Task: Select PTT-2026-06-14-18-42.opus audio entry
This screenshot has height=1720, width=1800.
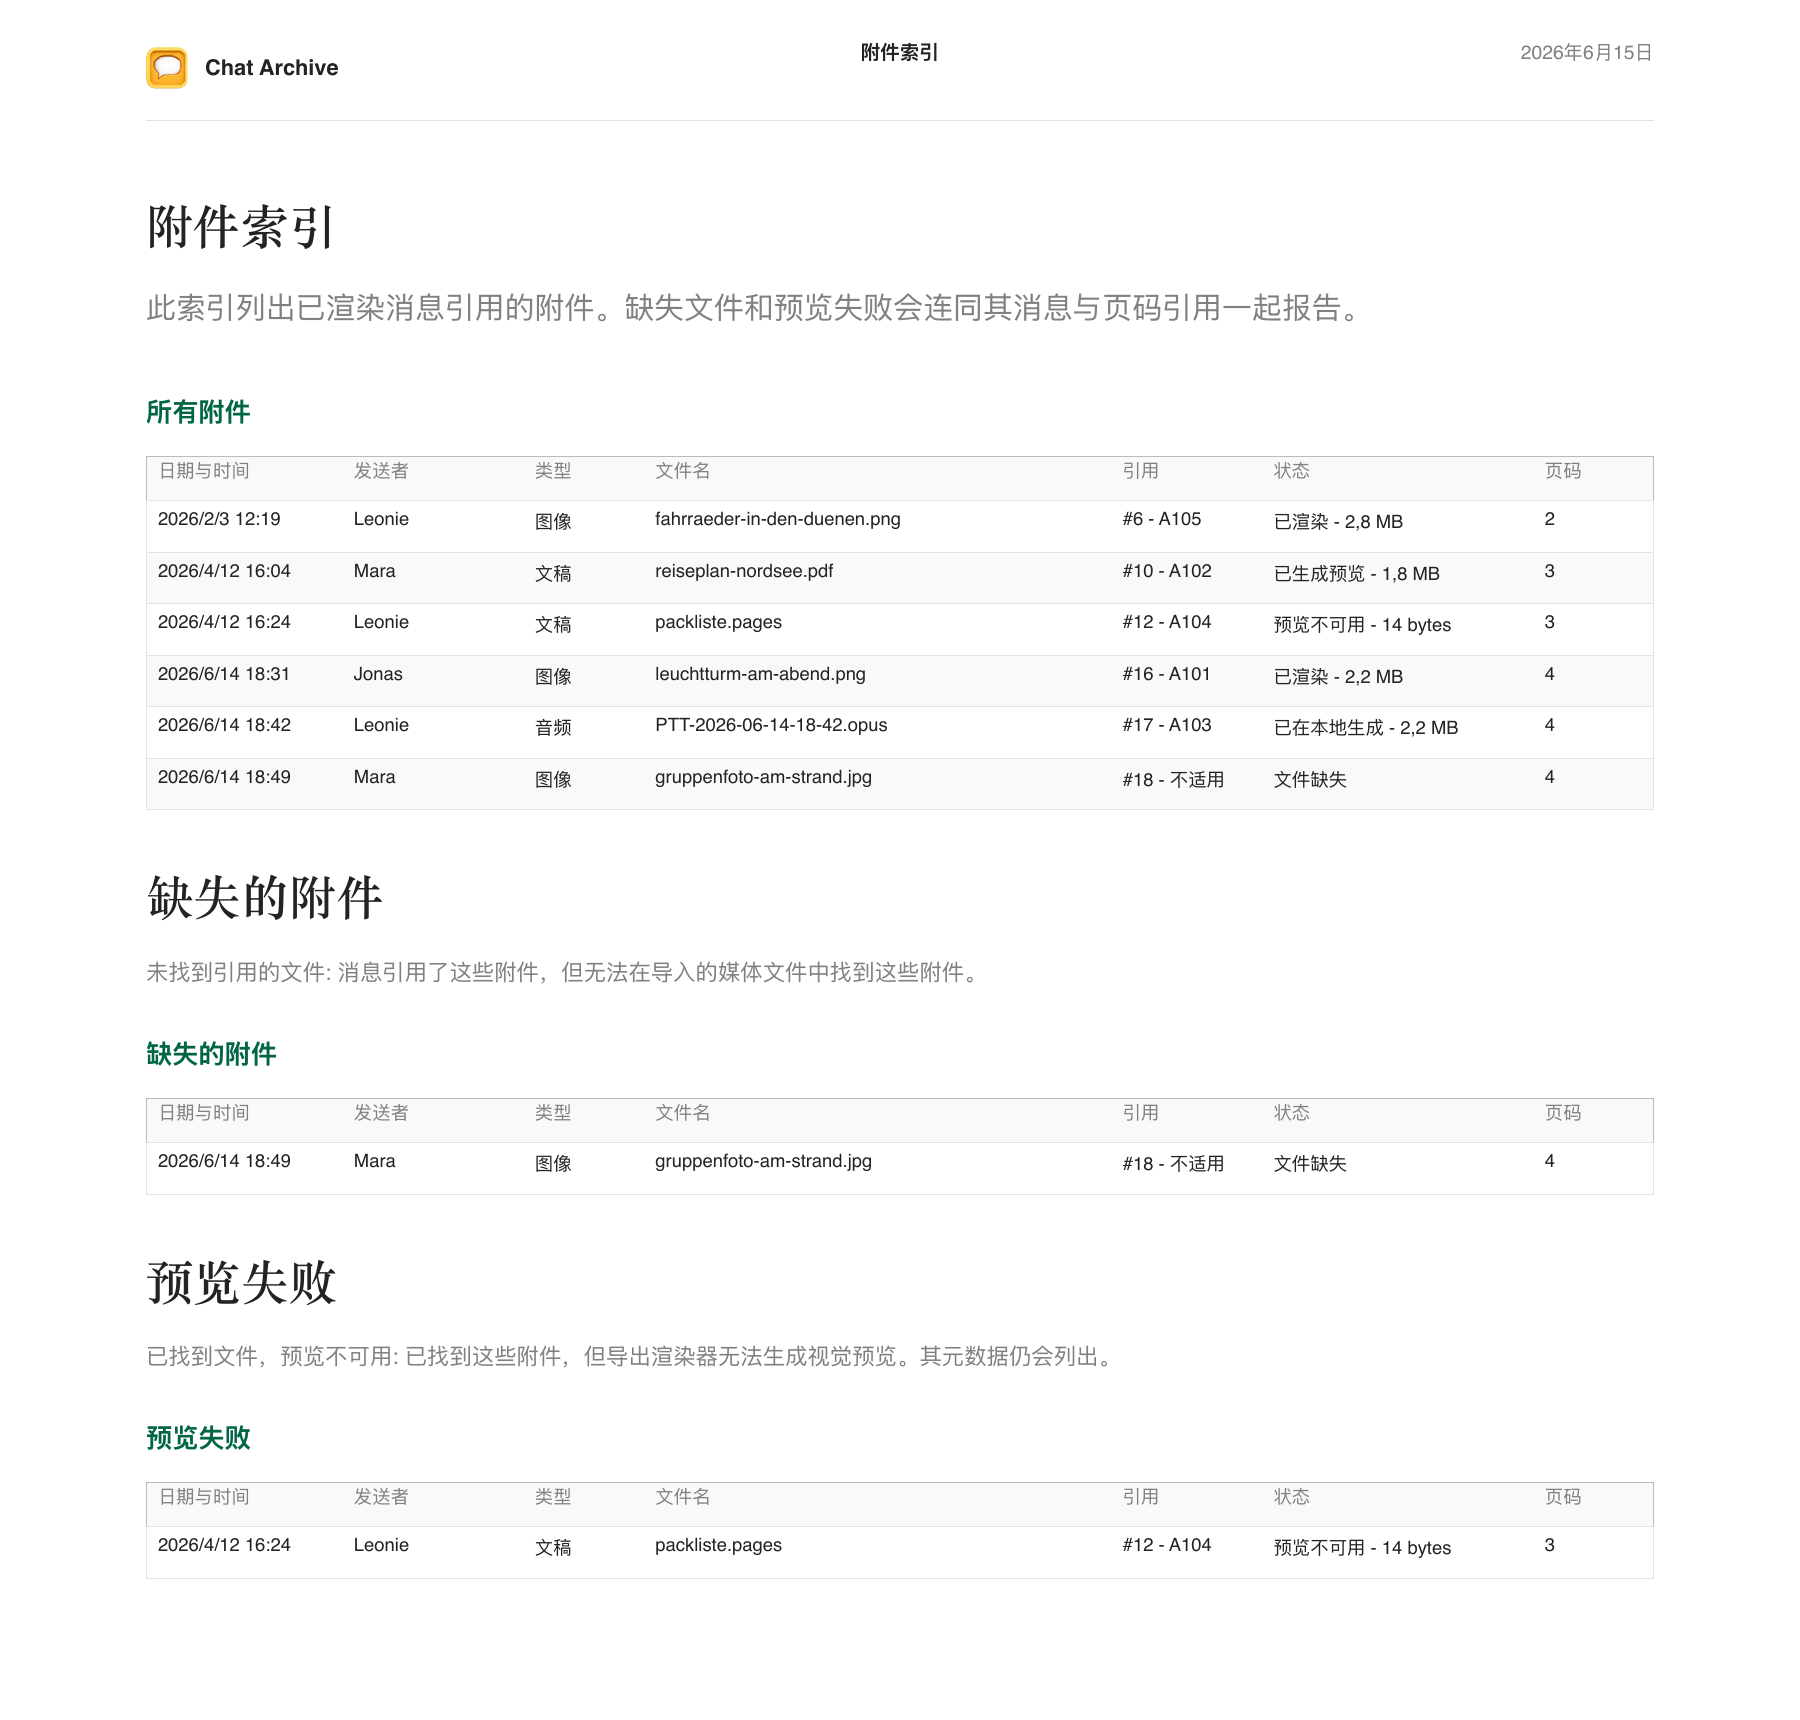Action: click(771, 726)
